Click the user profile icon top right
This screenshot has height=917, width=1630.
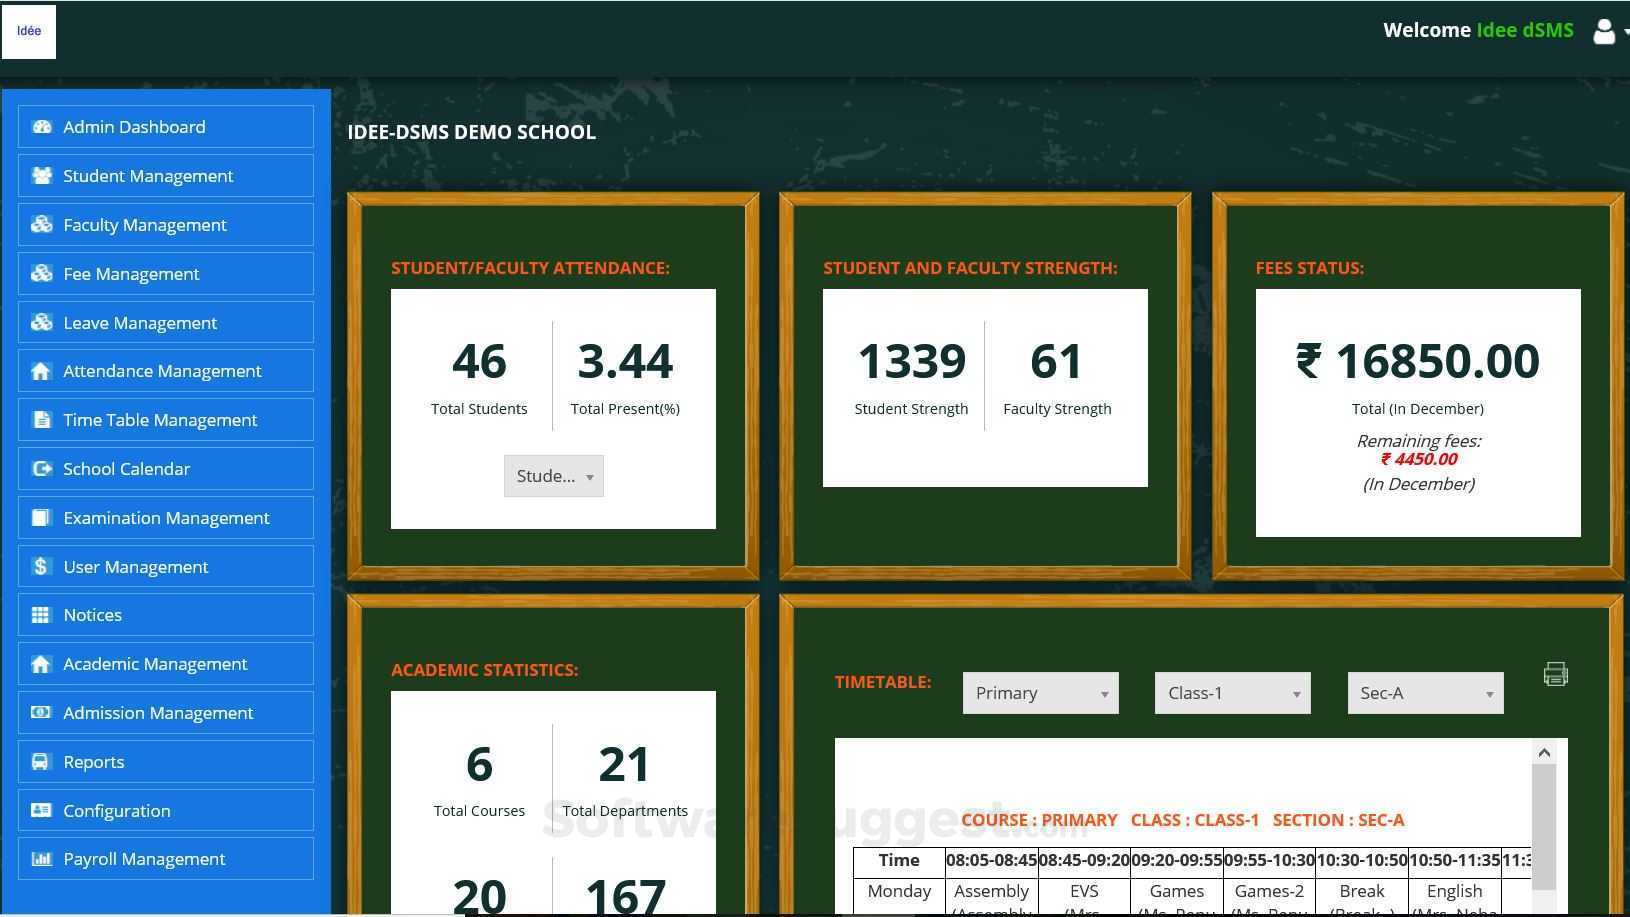click(x=1604, y=31)
